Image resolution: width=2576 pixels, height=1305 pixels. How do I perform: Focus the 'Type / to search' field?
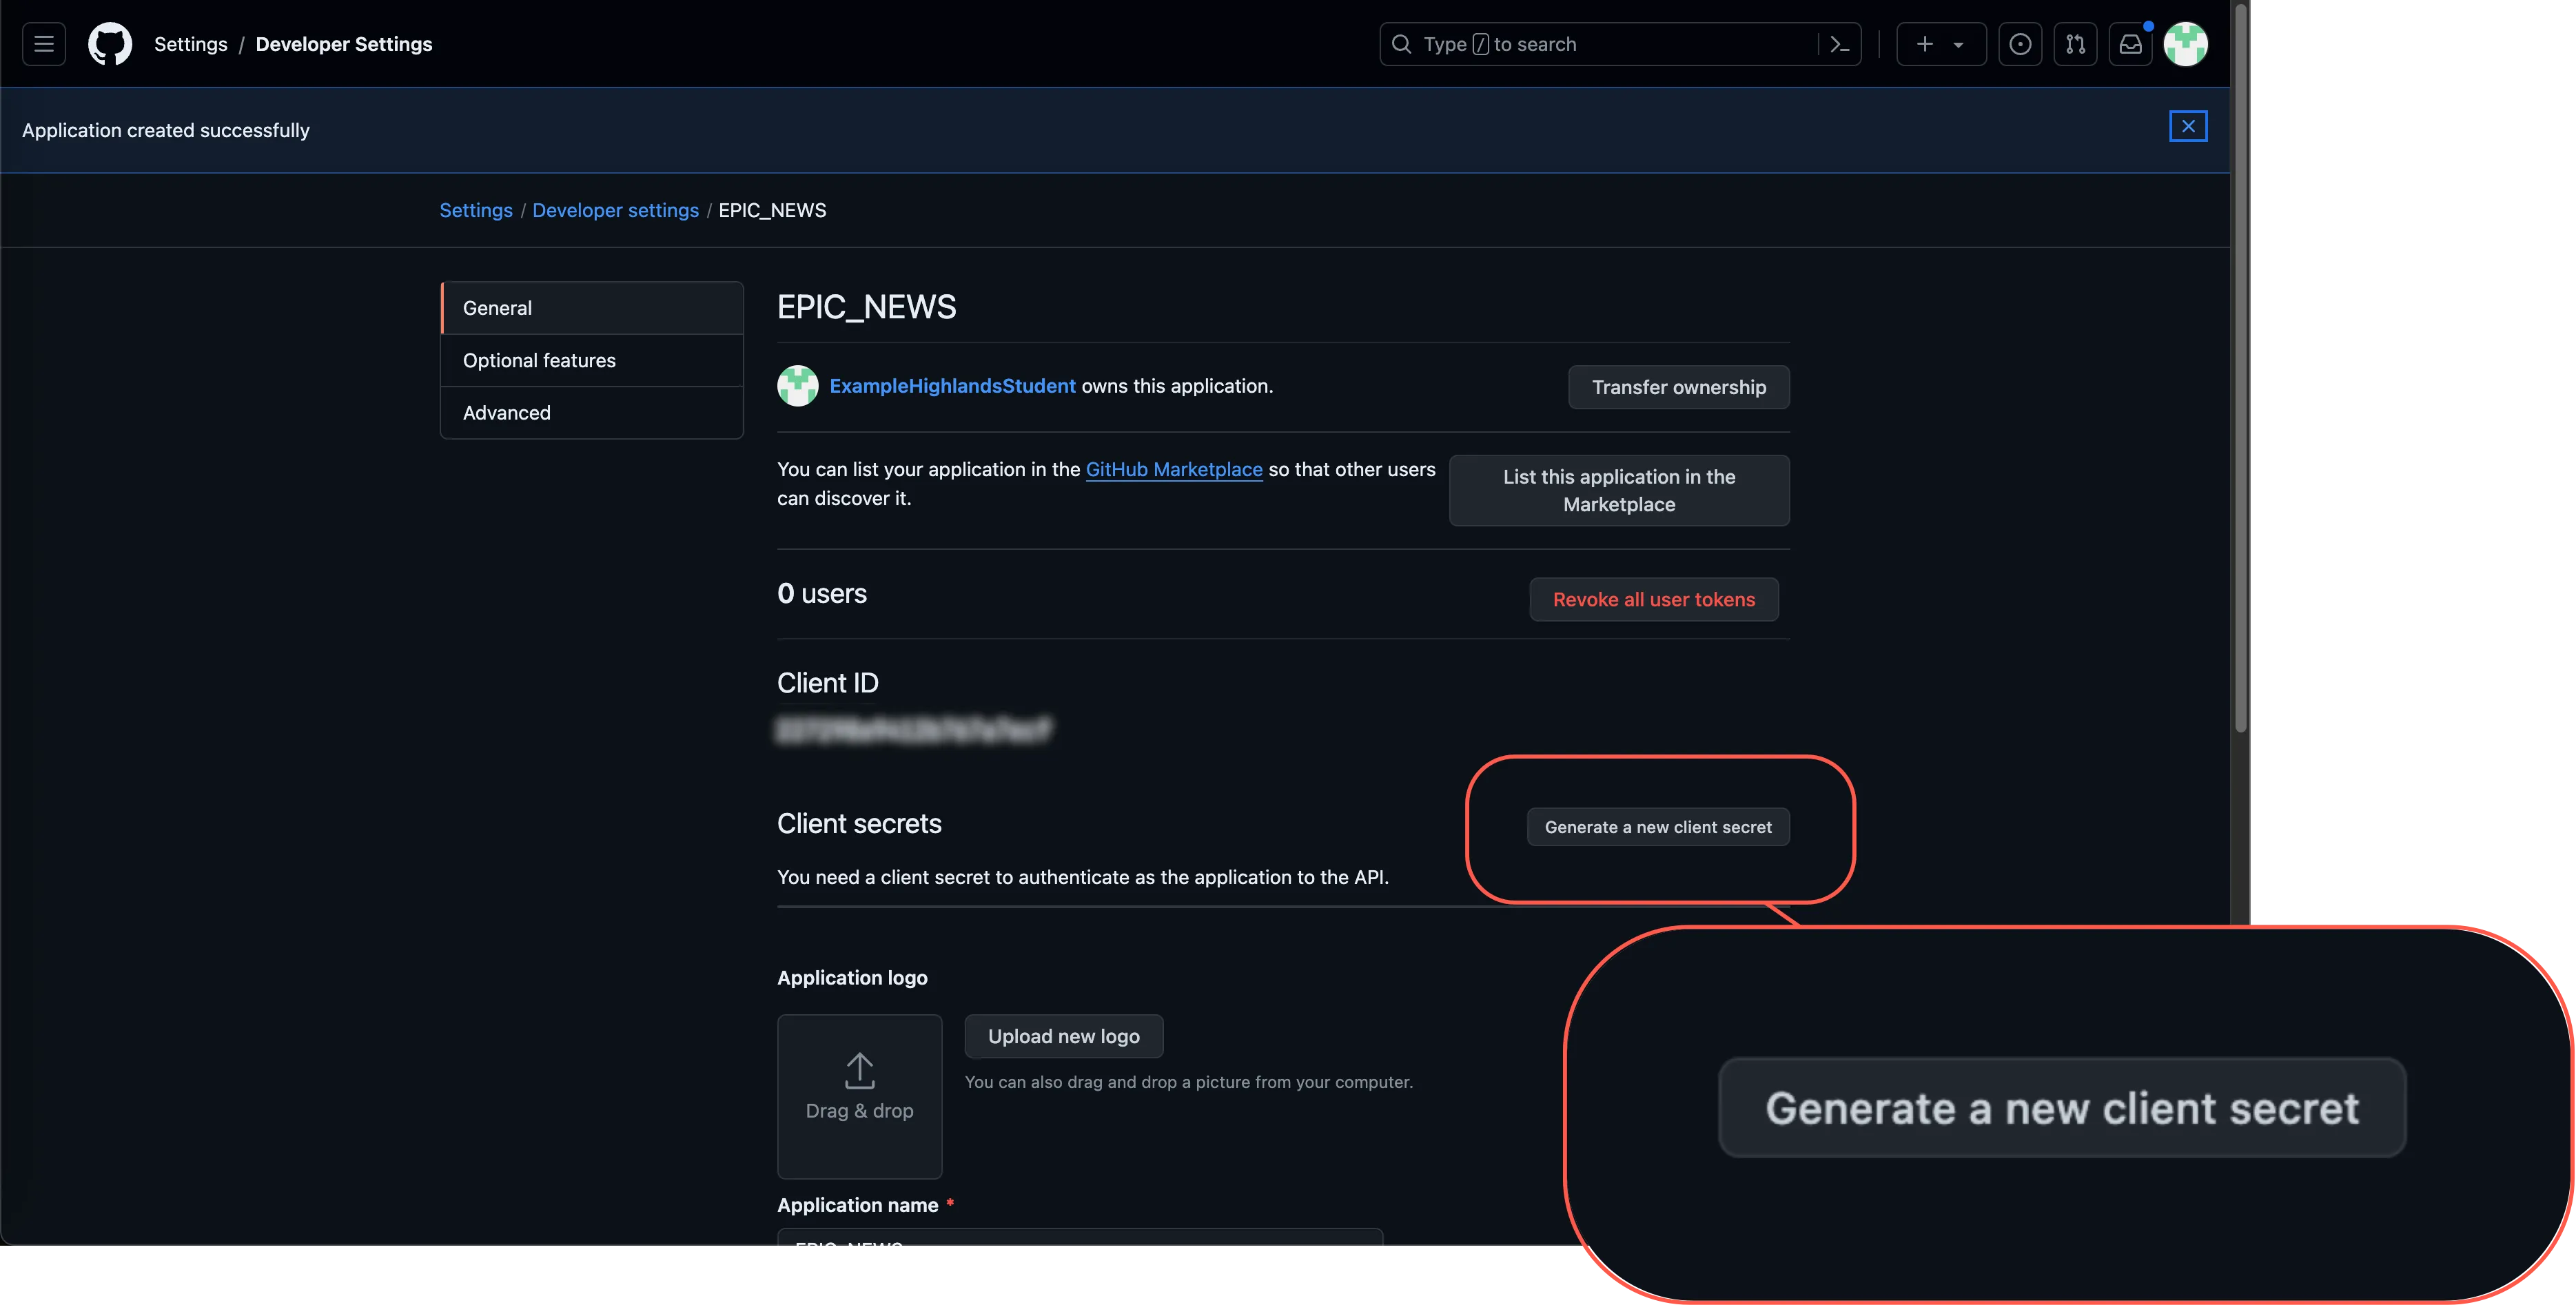tap(1620, 44)
